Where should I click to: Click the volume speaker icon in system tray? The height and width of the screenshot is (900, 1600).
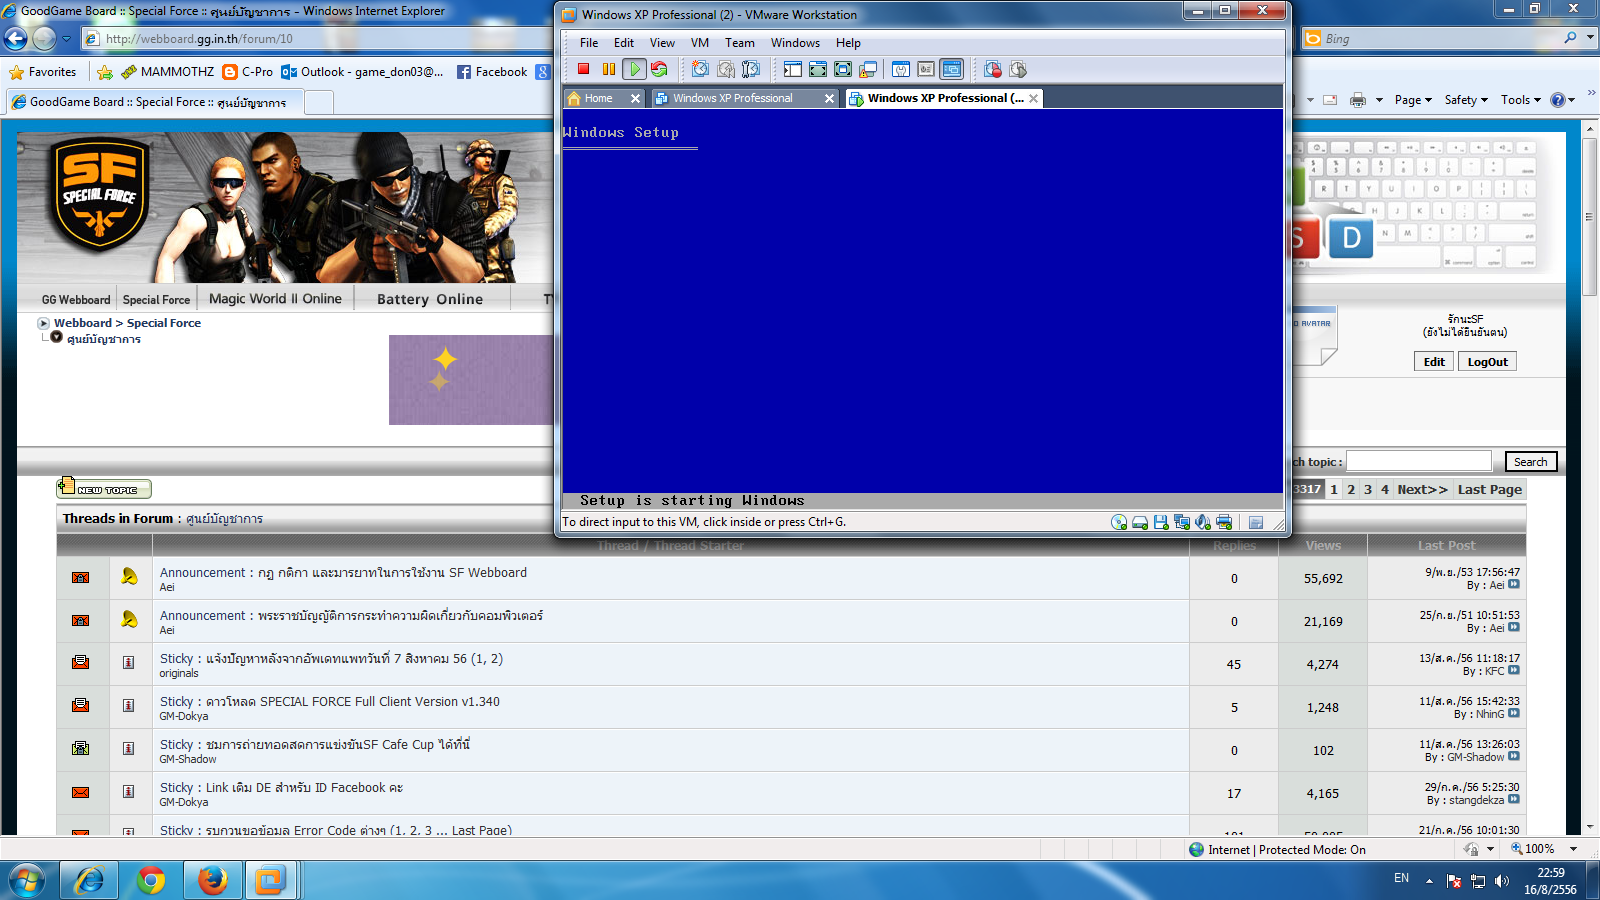pos(1502,881)
